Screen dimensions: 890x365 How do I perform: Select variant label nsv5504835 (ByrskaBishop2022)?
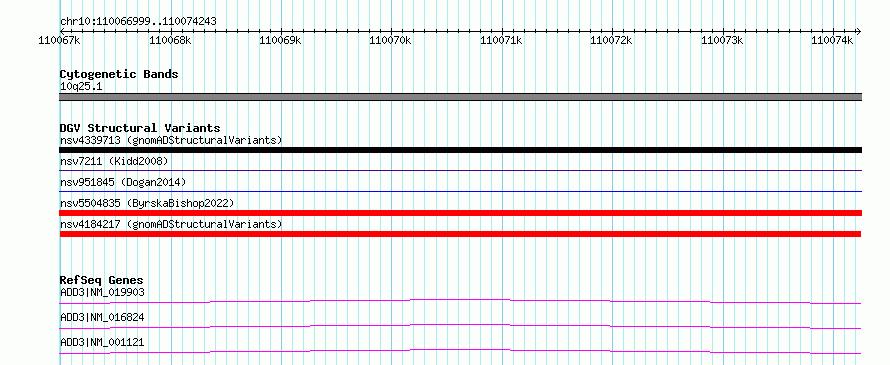146,203
